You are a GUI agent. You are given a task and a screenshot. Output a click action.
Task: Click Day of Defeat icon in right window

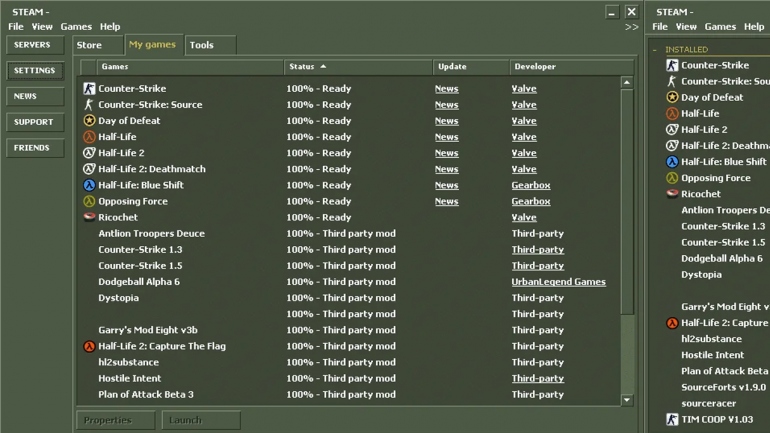[x=672, y=97]
